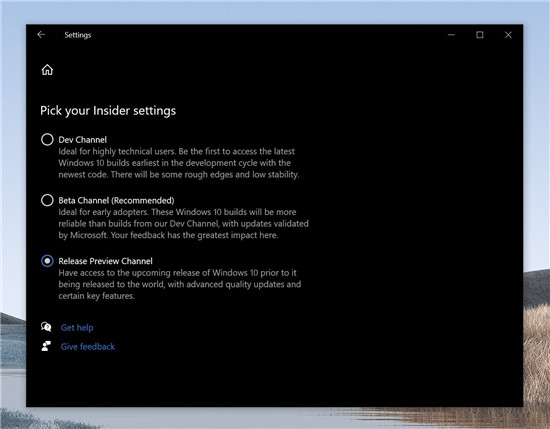Go back using the back arrow
This screenshot has height=429, width=550.
(41, 34)
